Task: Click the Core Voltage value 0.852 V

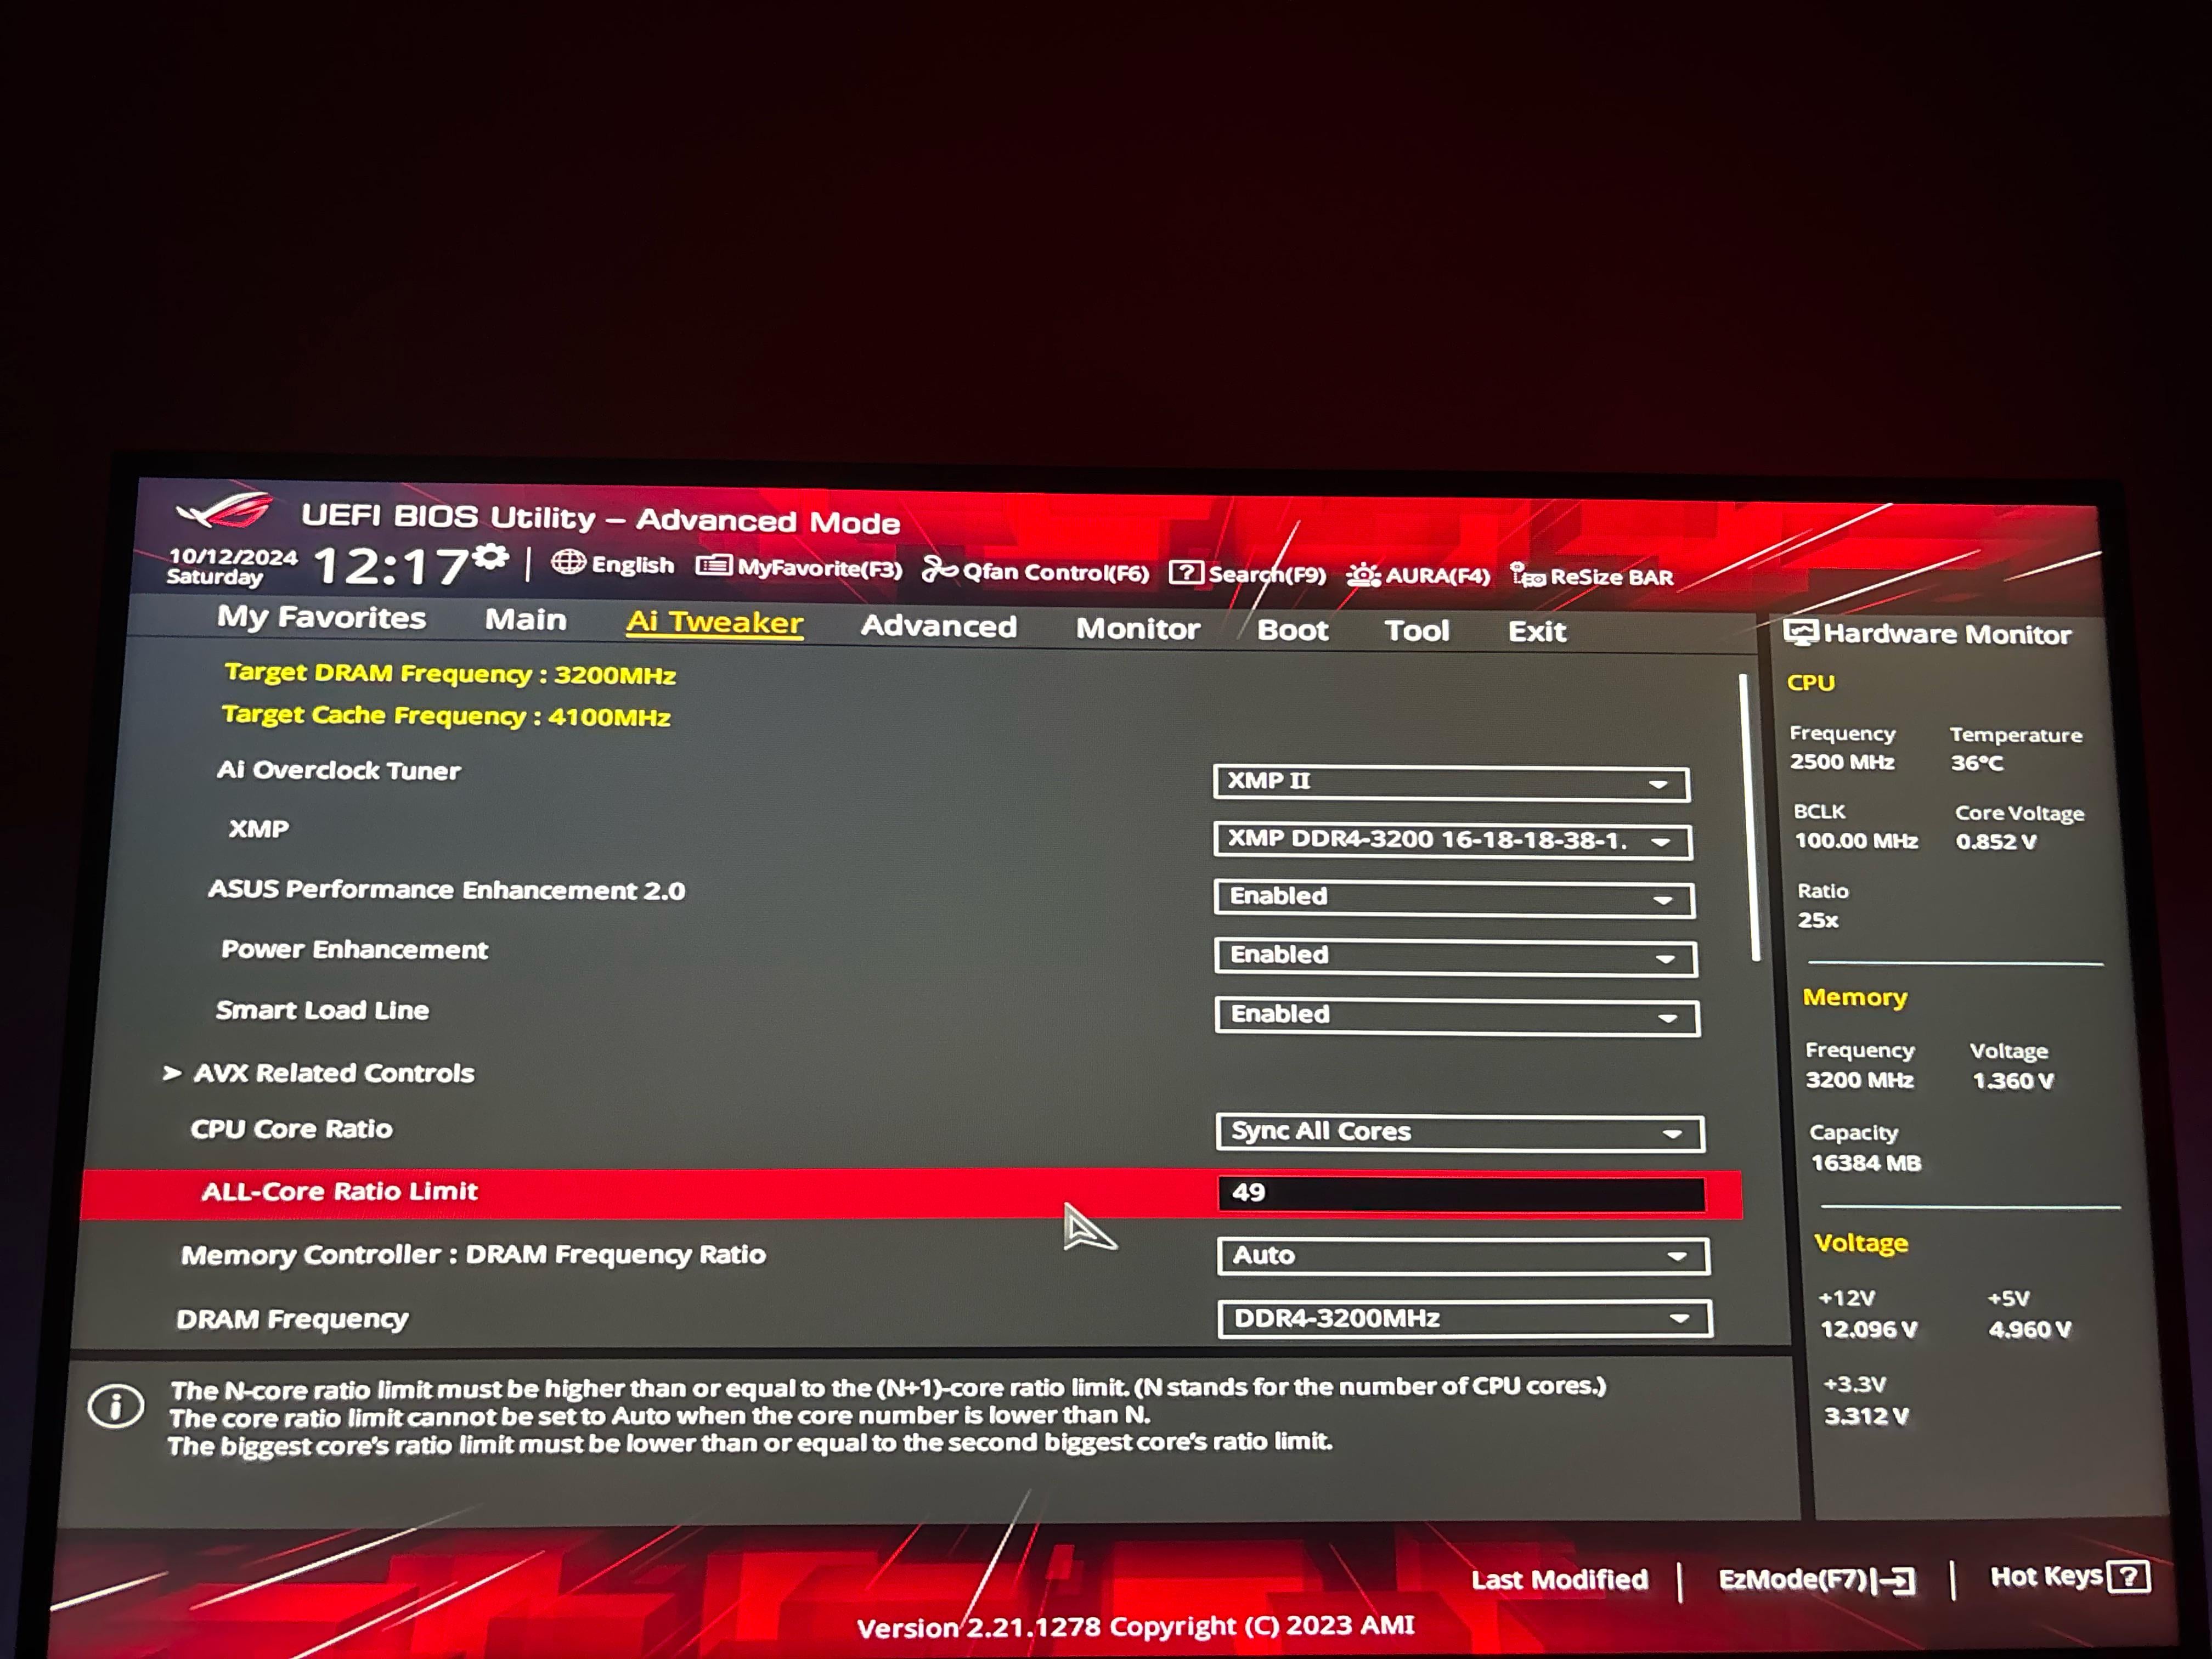Action: [x=1996, y=842]
